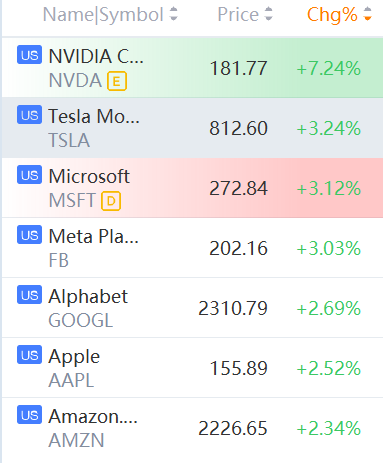Click the orange D badge next to MSFT

tap(111, 201)
